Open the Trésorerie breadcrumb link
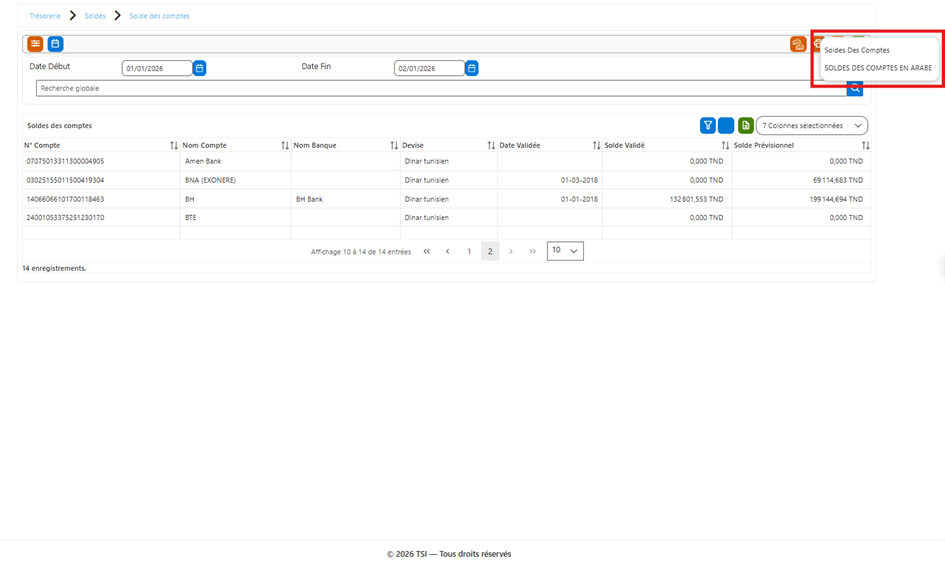This screenshot has width=945, height=565. (x=45, y=16)
